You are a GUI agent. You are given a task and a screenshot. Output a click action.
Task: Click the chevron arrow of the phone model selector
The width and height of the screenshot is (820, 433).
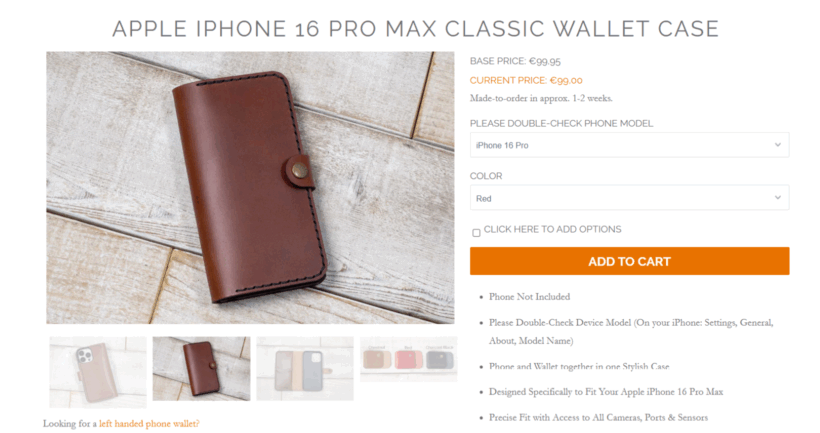pyautogui.click(x=778, y=145)
